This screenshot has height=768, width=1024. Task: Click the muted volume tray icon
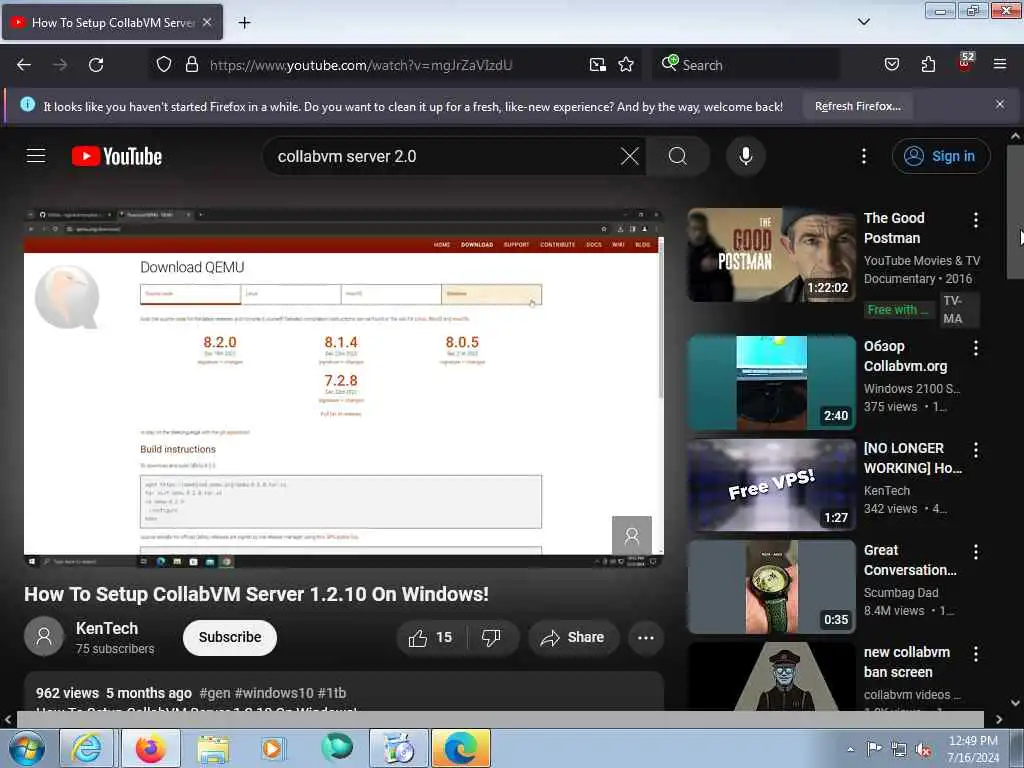pyautogui.click(x=923, y=750)
